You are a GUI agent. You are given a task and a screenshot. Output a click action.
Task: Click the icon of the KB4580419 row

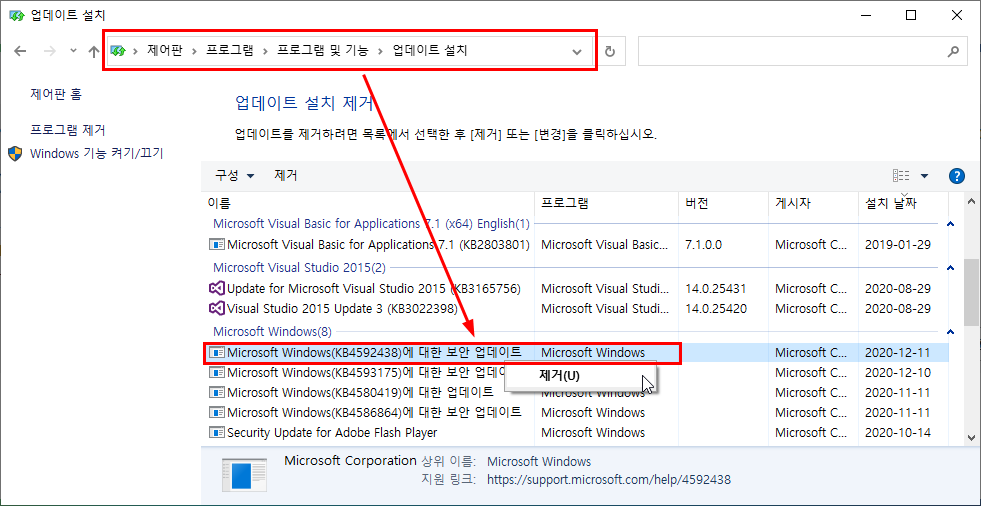click(x=216, y=393)
